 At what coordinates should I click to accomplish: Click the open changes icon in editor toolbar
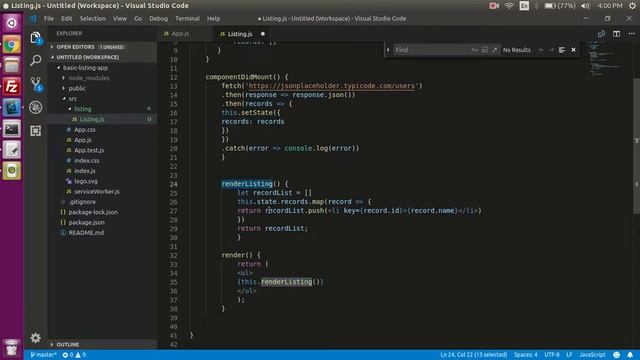pos(601,34)
